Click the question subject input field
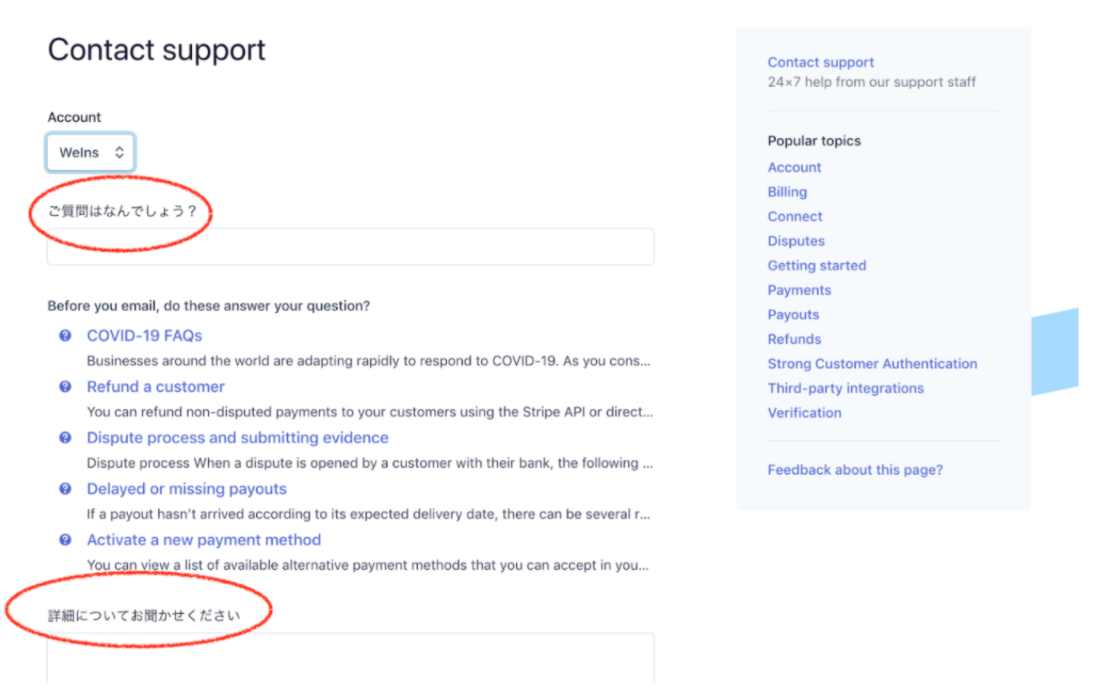This screenshot has width=1104, height=690. point(350,247)
